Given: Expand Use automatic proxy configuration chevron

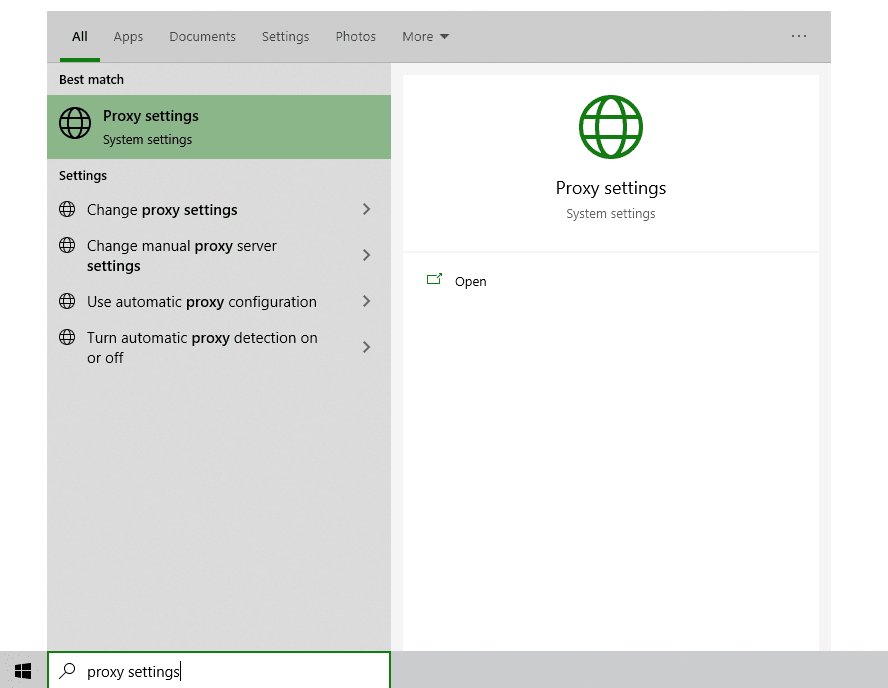Looking at the screenshot, I should [366, 301].
